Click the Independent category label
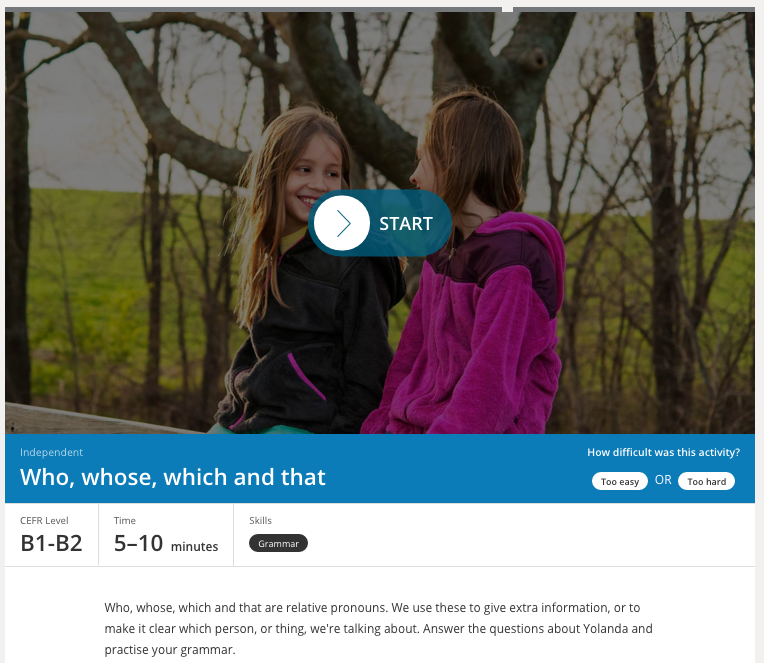This screenshot has height=663, width=764. [x=51, y=452]
